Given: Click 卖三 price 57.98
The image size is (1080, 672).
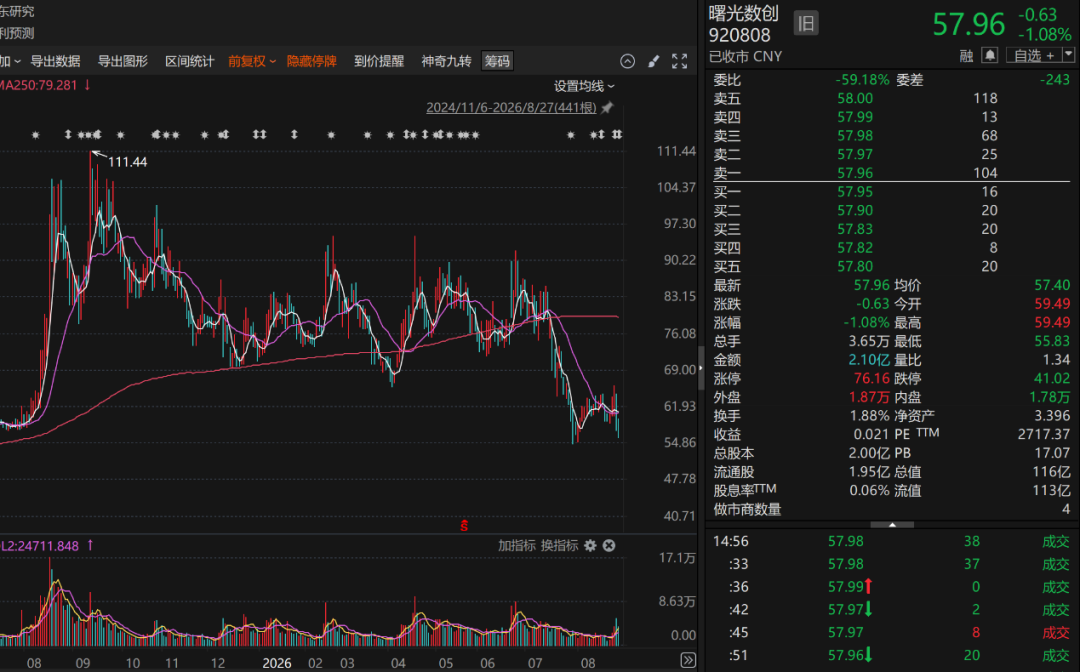Looking at the screenshot, I should (x=855, y=136).
